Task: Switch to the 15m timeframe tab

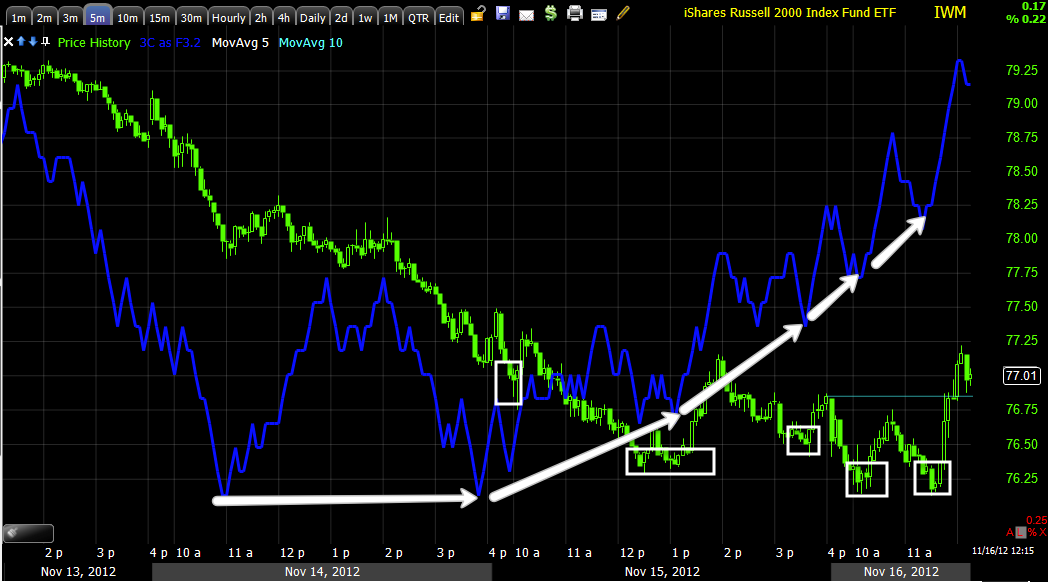Action: click(159, 17)
